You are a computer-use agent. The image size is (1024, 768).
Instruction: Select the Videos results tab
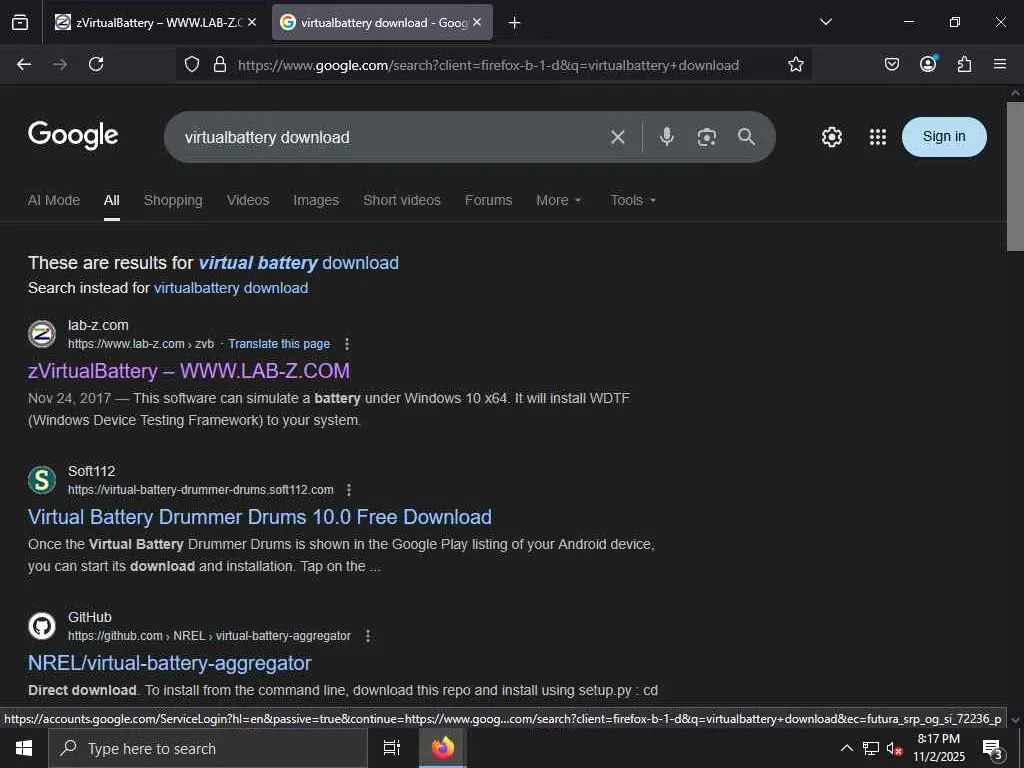pos(248,200)
